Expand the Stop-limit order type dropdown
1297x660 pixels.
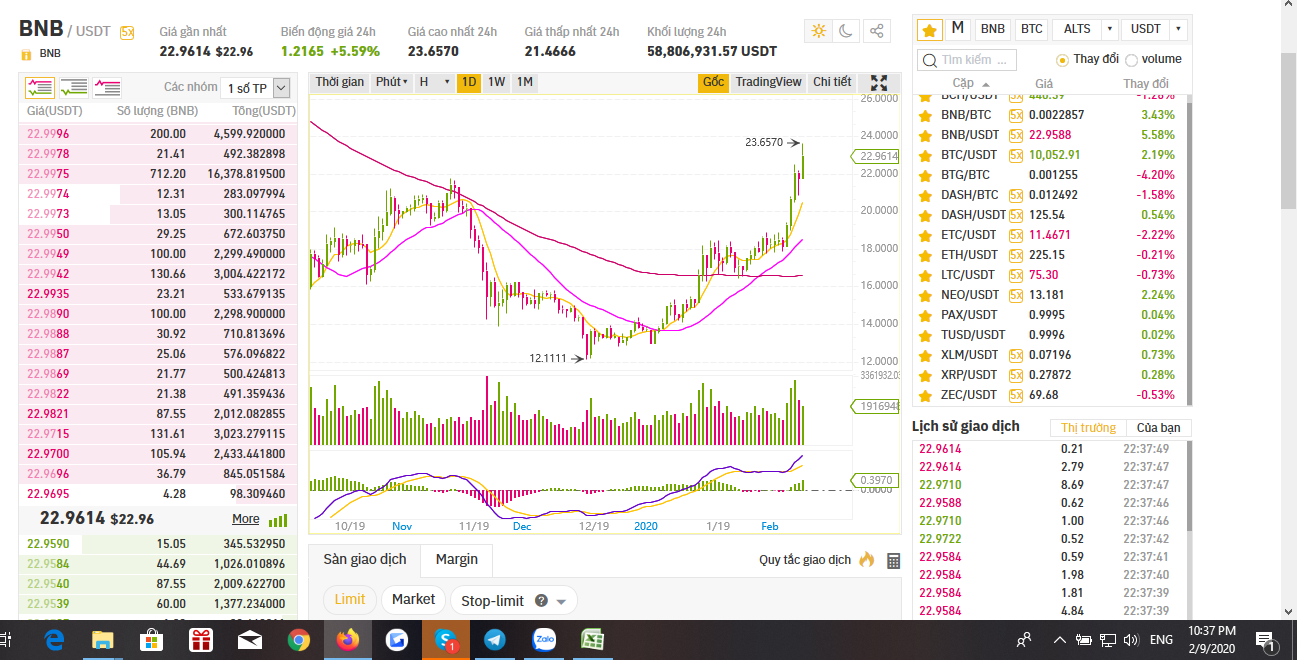tap(560, 602)
